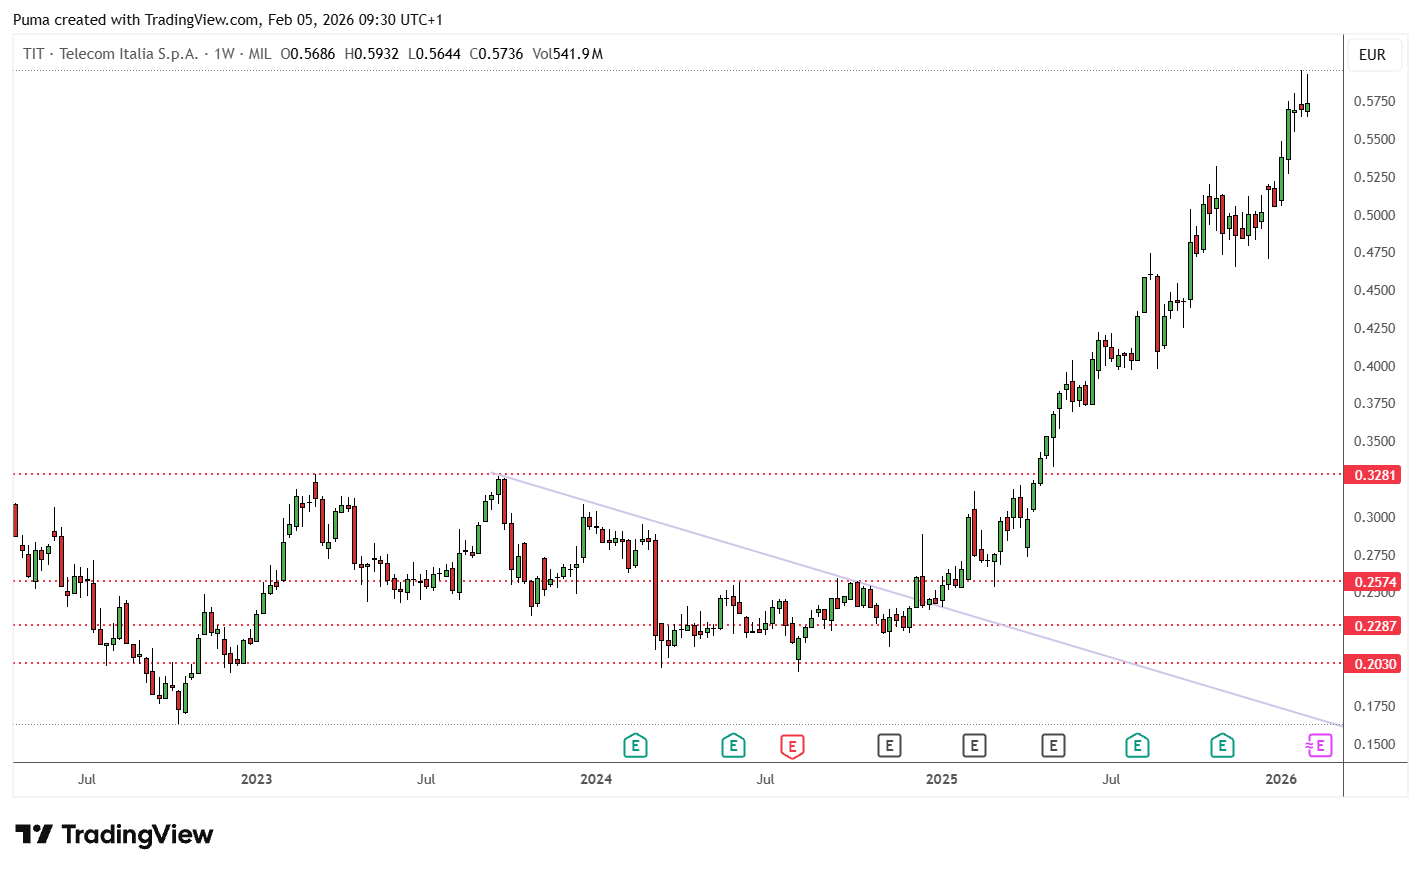
Task: Click the first green earnings marker in early 2024
Action: click(x=635, y=745)
